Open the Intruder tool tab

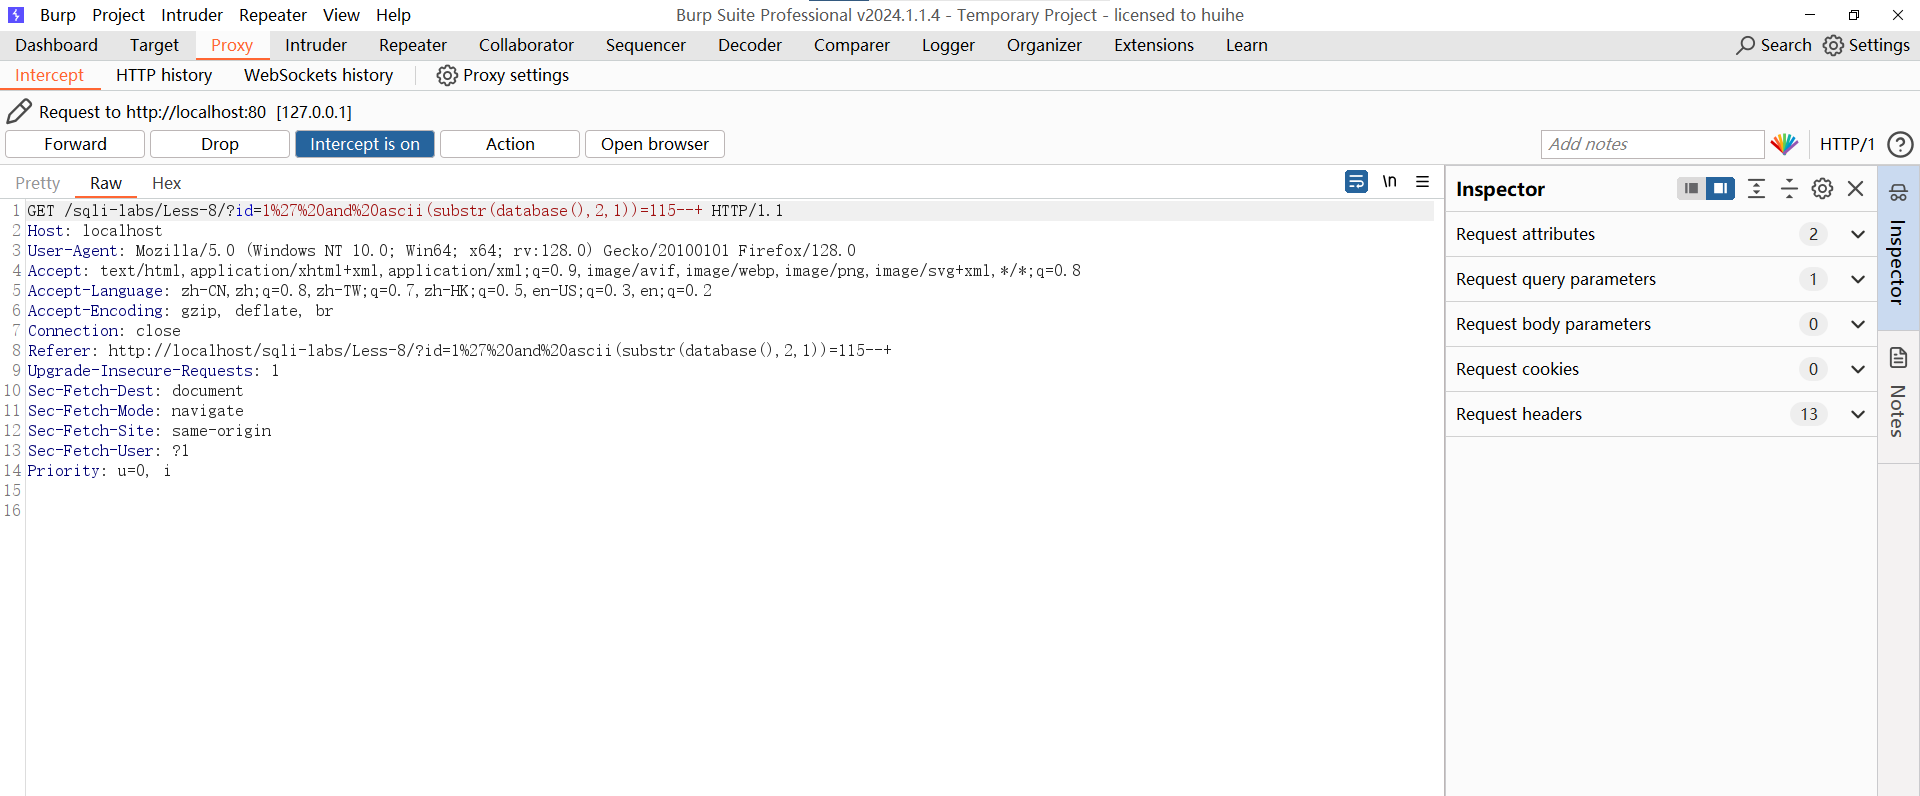point(316,45)
